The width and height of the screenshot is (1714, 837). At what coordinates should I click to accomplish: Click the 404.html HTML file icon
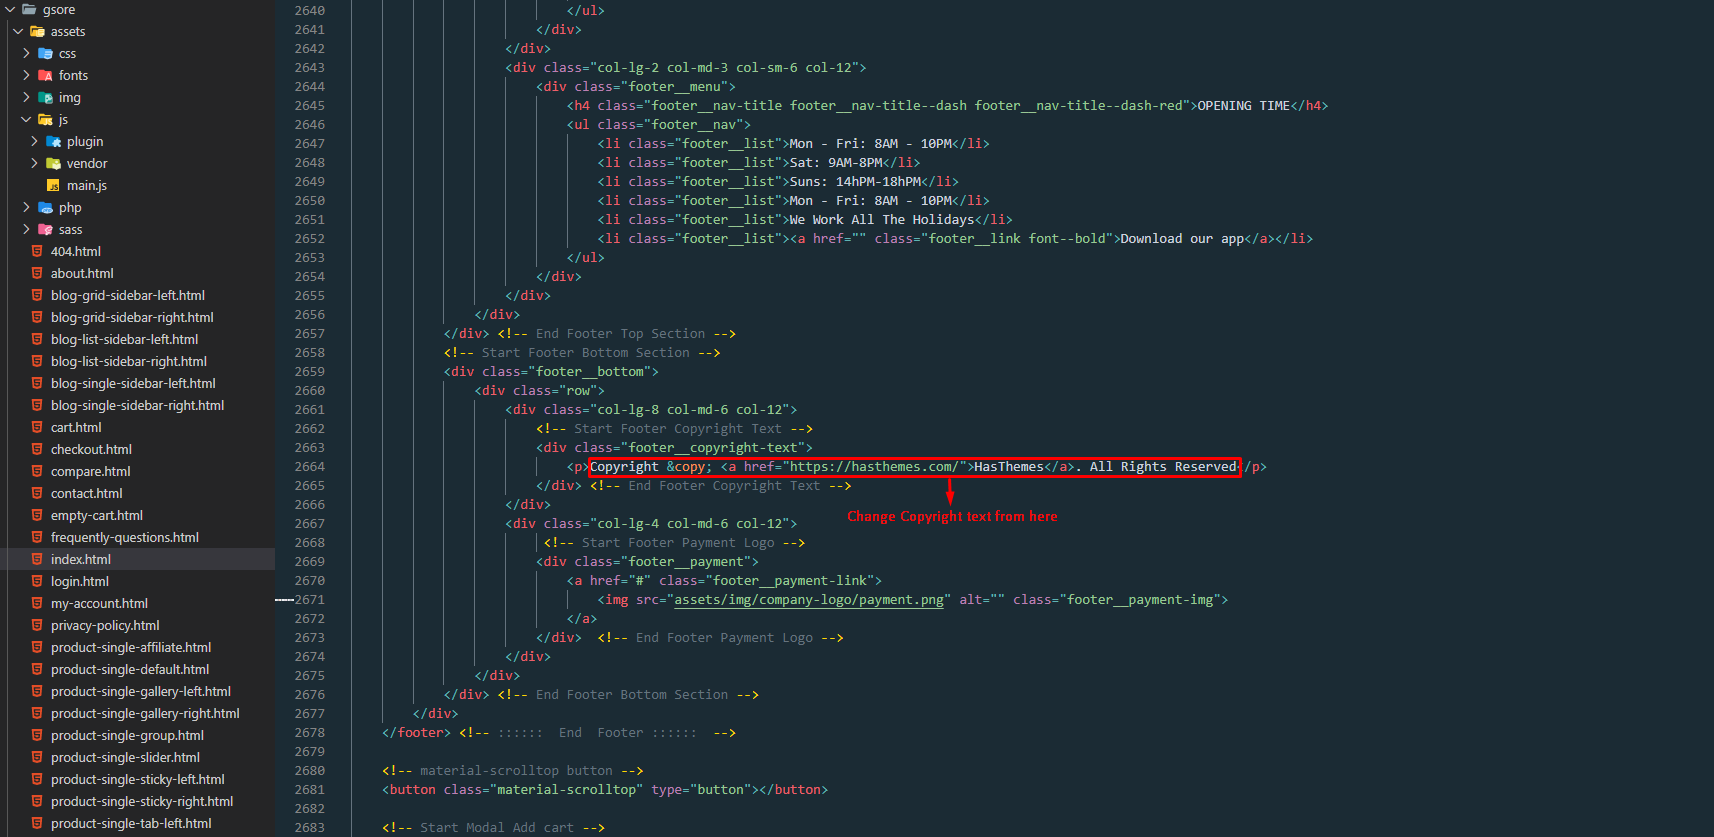37,252
